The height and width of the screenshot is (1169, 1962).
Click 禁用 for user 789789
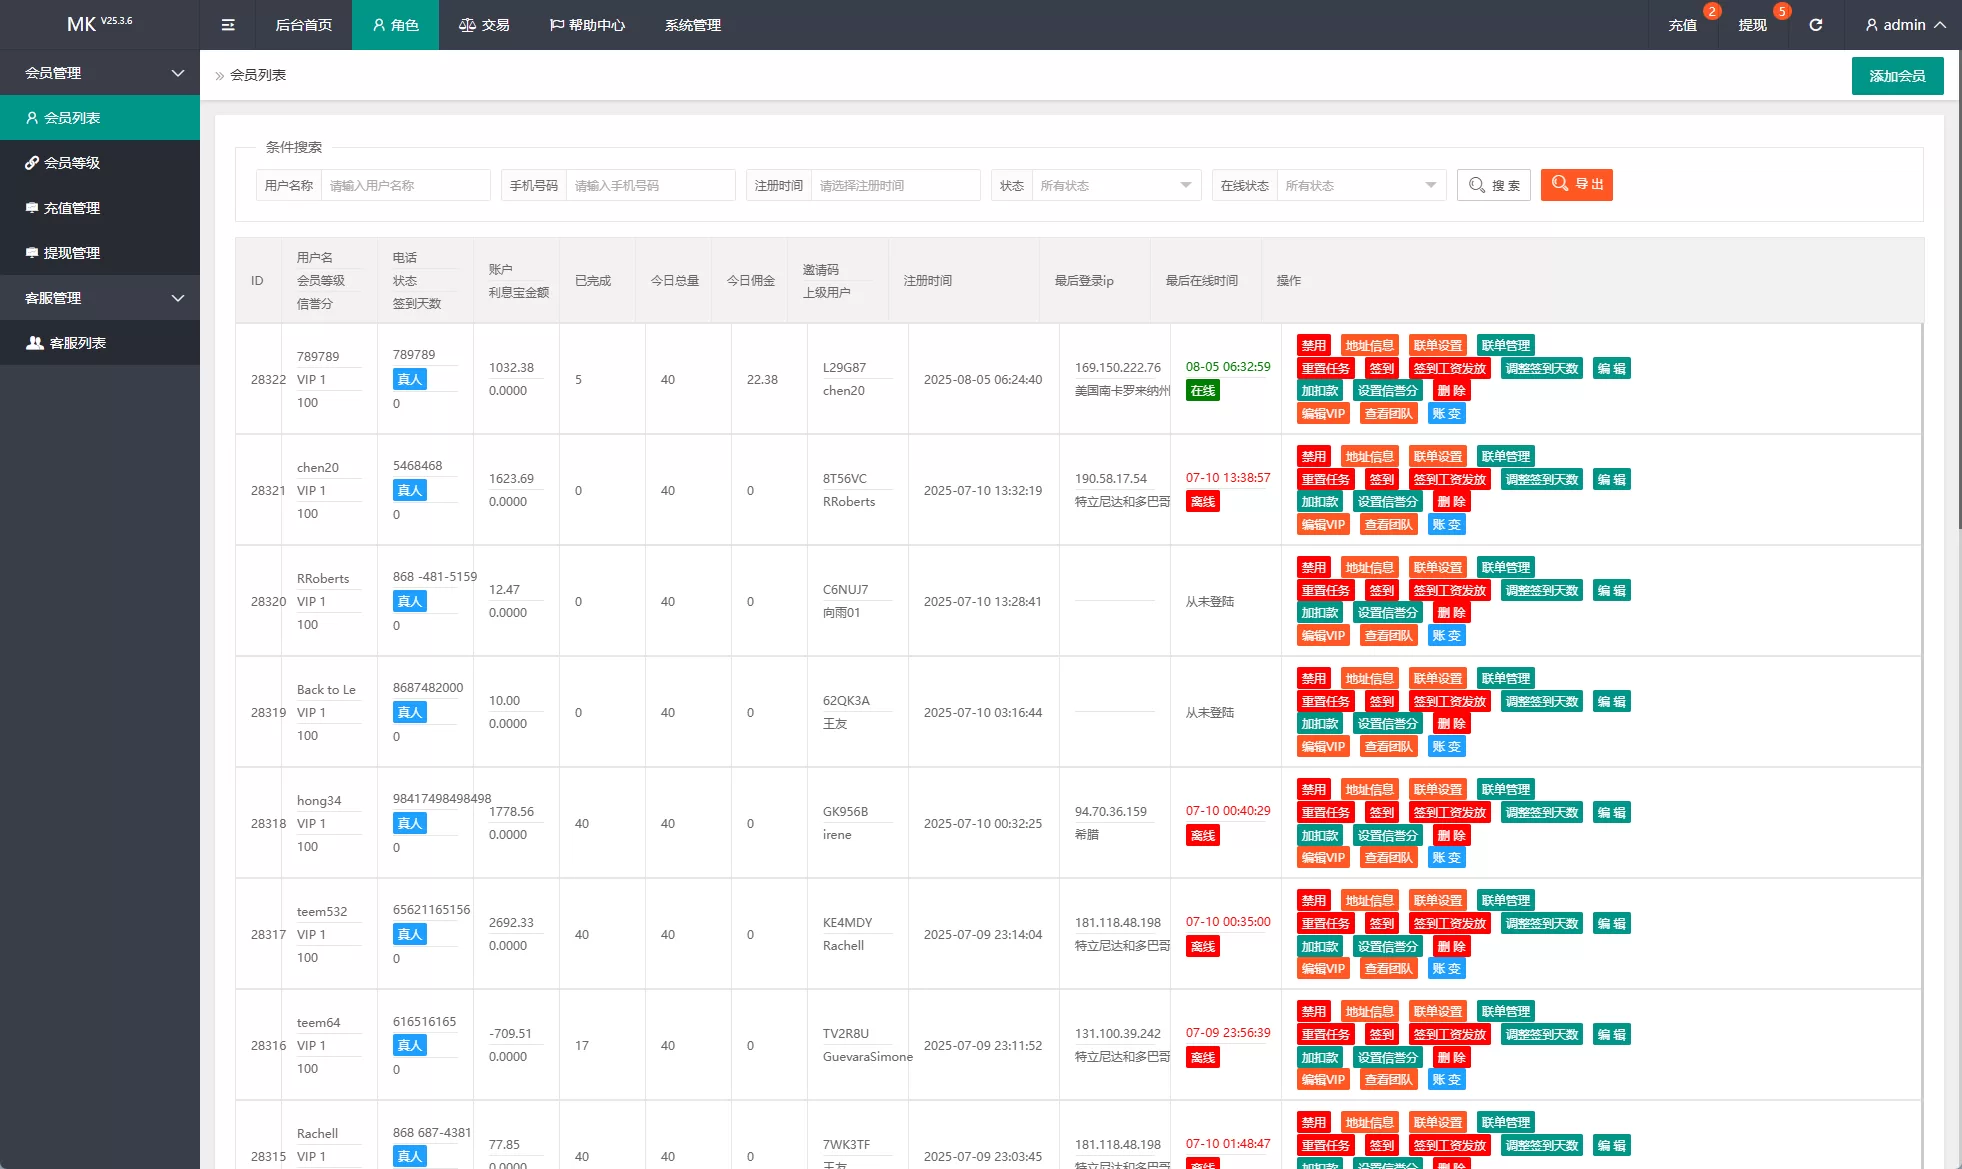click(x=1313, y=346)
